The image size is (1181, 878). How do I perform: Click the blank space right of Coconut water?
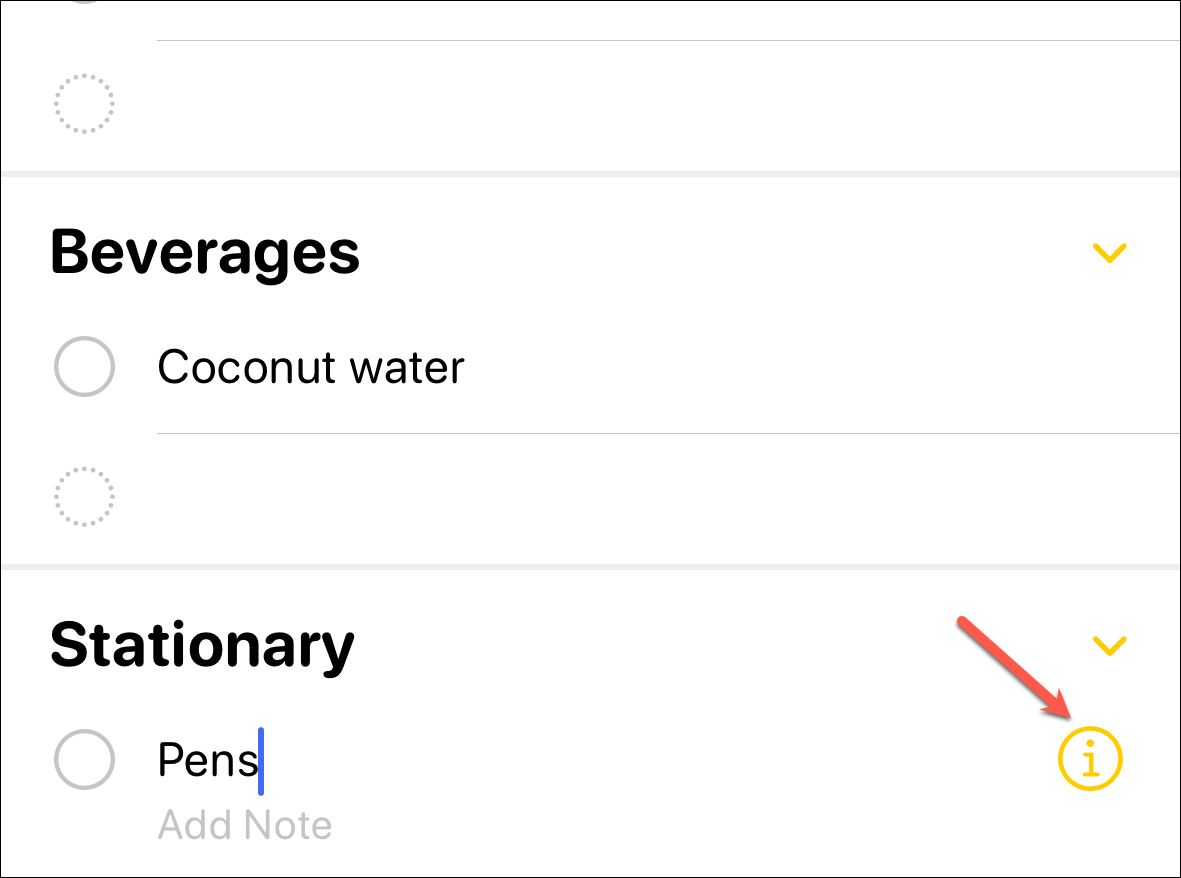800,367
